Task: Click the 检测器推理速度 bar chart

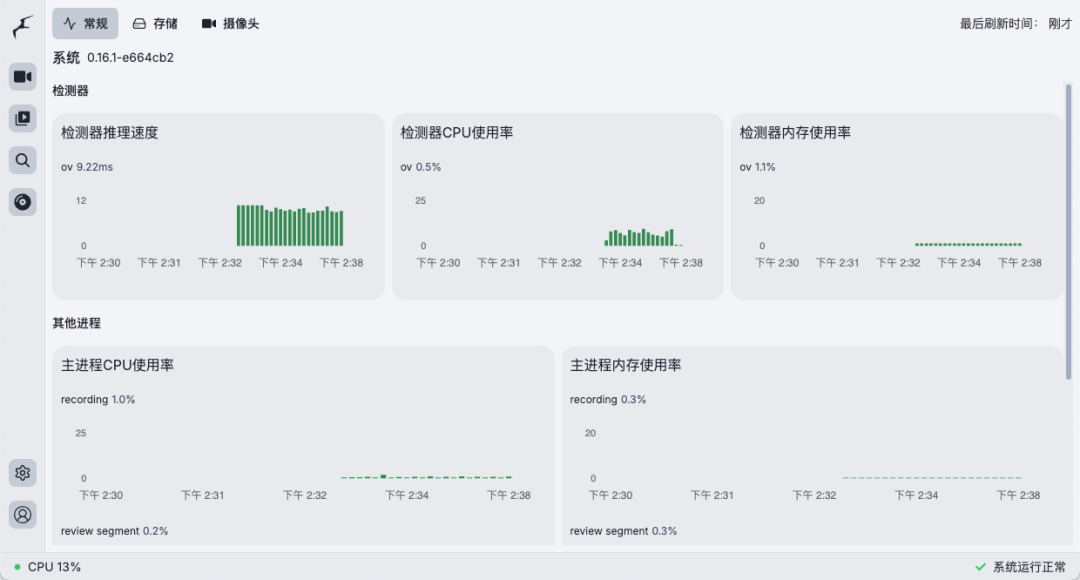Action: click(x=290, y=226)
